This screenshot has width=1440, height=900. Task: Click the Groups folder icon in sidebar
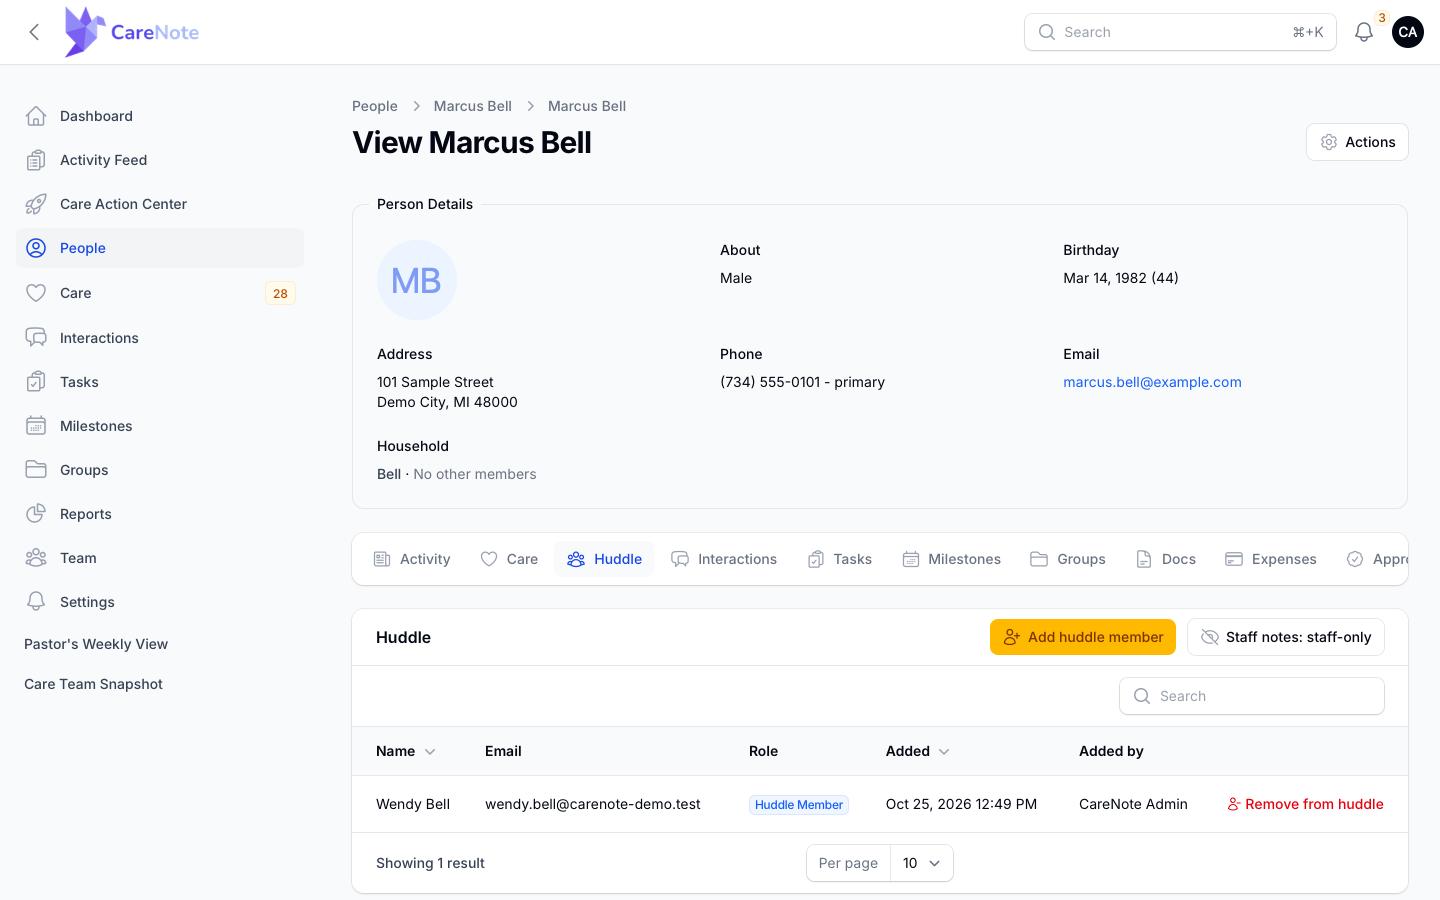pyautogui.click(x=36, y=470)
